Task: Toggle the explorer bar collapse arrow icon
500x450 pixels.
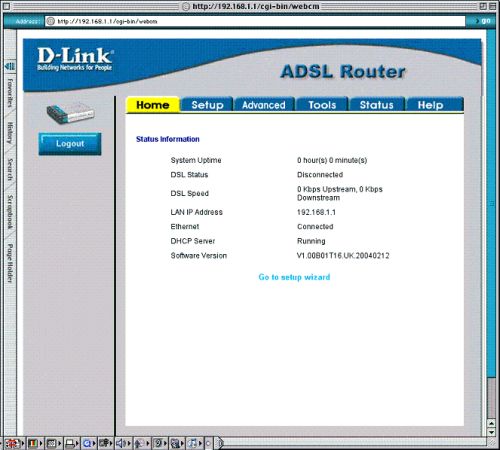Action: (x=10, y=66)
